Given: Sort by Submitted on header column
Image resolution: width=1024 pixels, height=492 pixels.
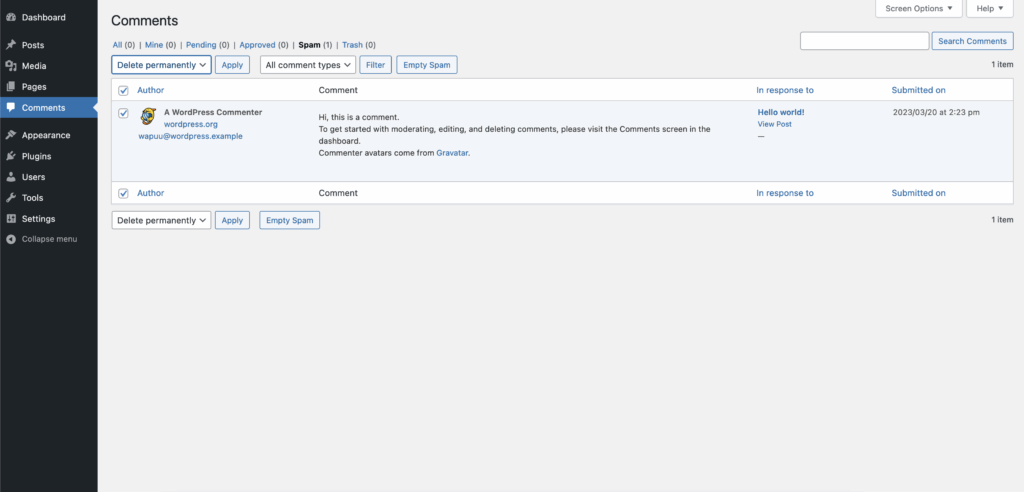Looking at the screenshot, I should coord(918,90).
